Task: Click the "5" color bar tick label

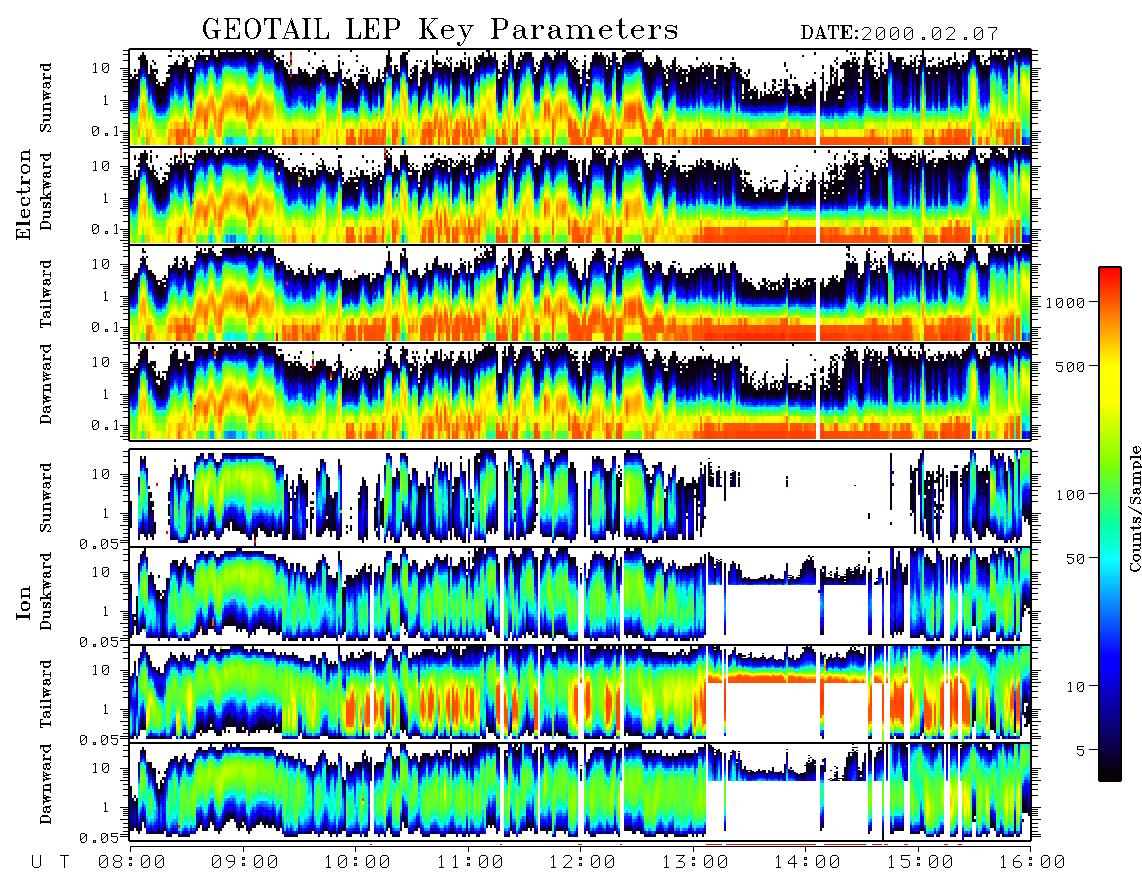Action: pyautogui.click(x=1081, y=751)
